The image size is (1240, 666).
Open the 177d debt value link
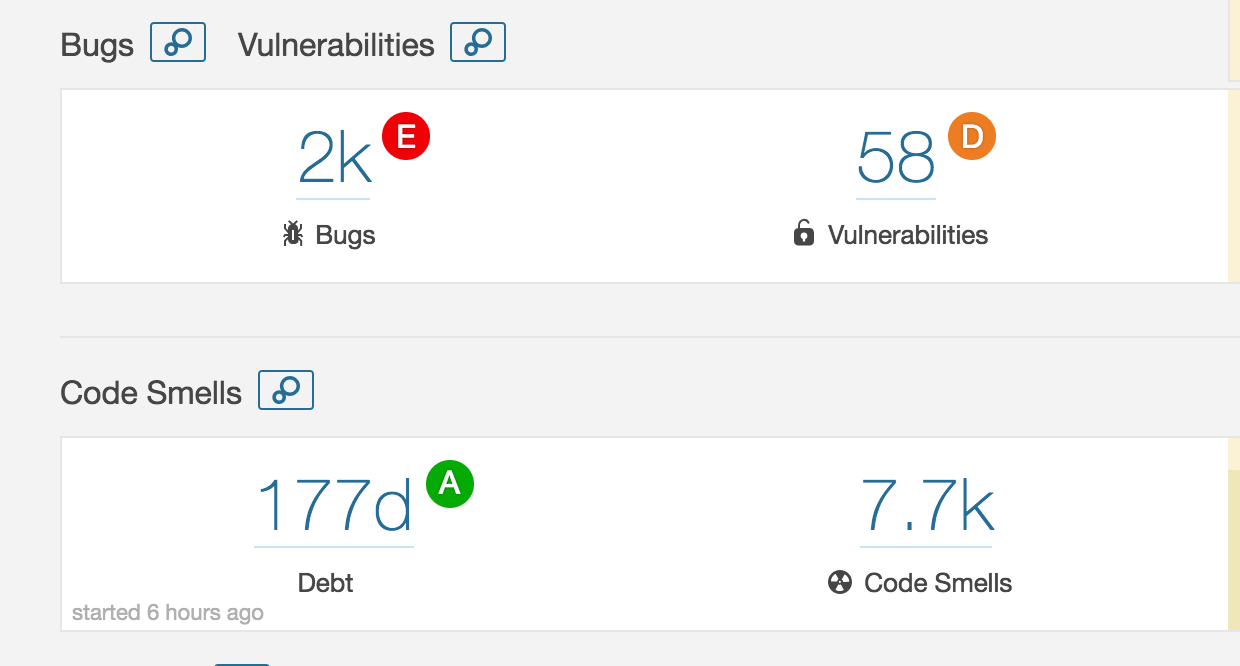point(334,508)
